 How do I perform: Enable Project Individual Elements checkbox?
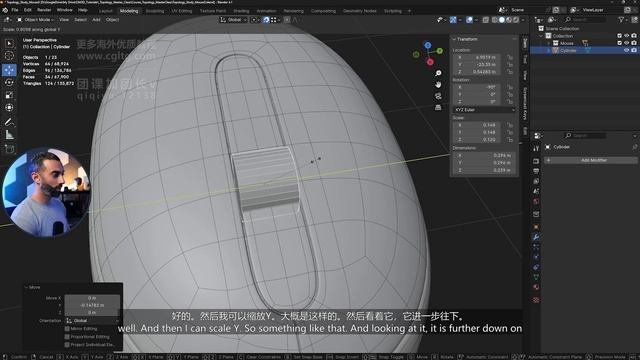tap(67, 344)
